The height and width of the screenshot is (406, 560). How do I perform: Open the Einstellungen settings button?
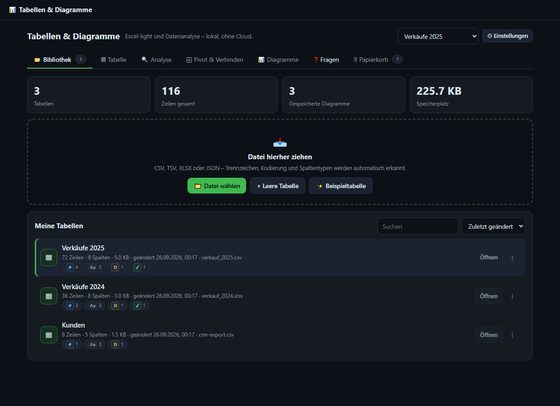pyautogui.click(x=508, y=36)
